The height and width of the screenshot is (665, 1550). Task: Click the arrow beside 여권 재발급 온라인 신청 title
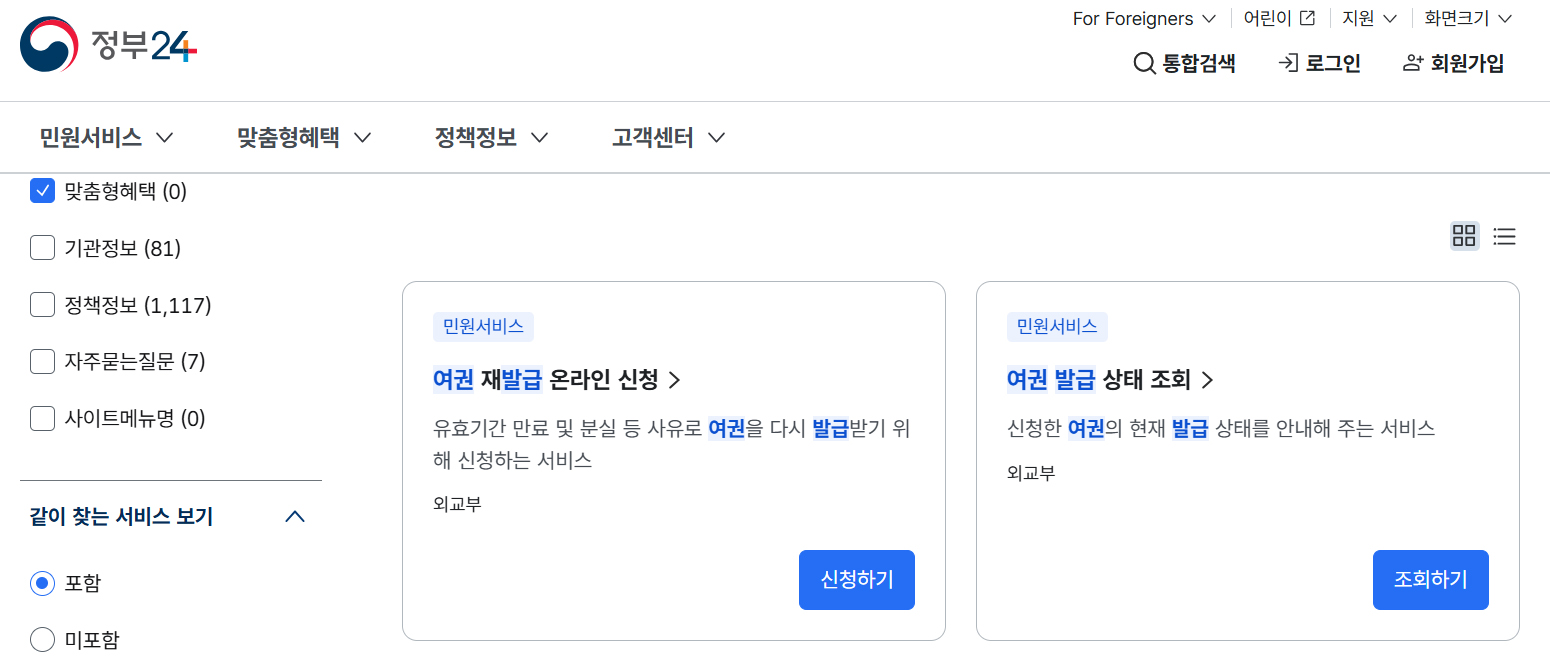tap(676, 380)
